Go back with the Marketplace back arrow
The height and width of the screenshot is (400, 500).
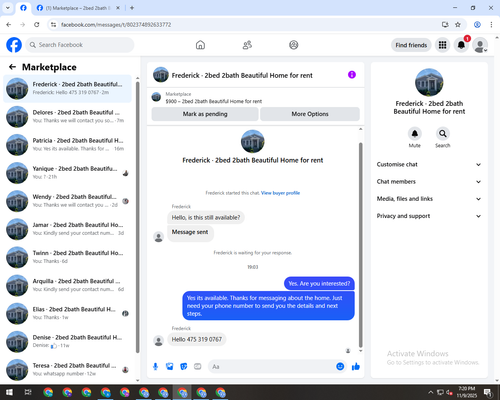(12, 67)
